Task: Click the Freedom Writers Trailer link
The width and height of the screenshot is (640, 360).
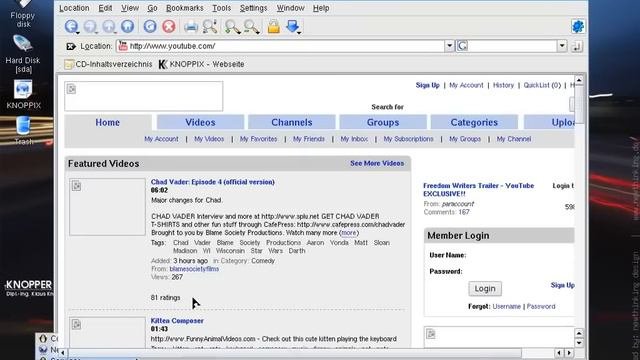Action: (x=478, y=190)
